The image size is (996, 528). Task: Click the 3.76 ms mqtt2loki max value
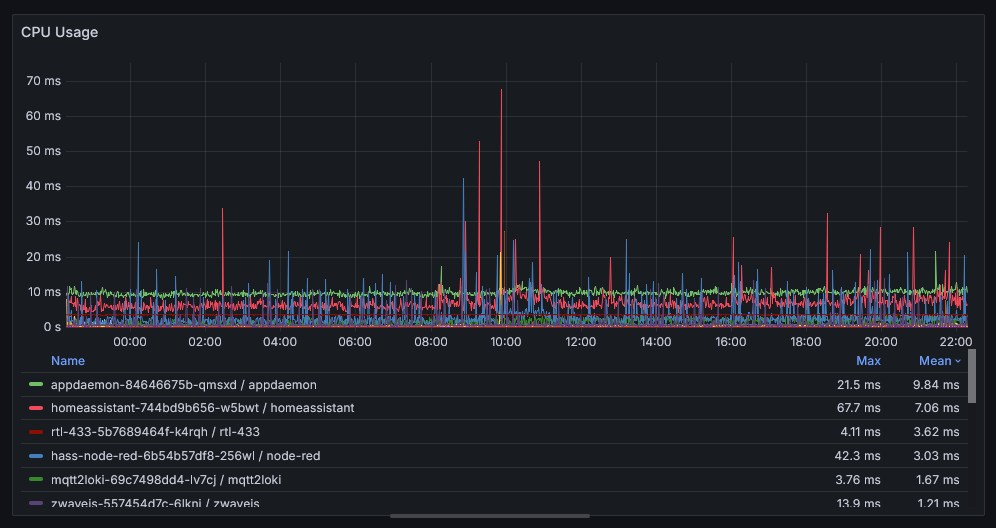pos(859,480)
